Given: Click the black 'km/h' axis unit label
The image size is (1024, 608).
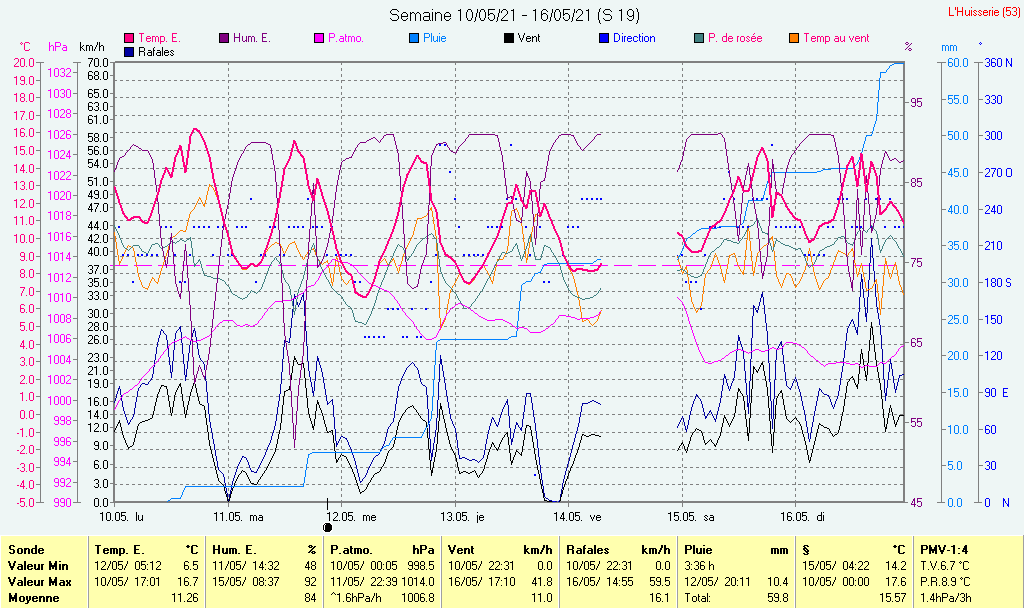Looking at the screenshot, I should pos(92,47).
